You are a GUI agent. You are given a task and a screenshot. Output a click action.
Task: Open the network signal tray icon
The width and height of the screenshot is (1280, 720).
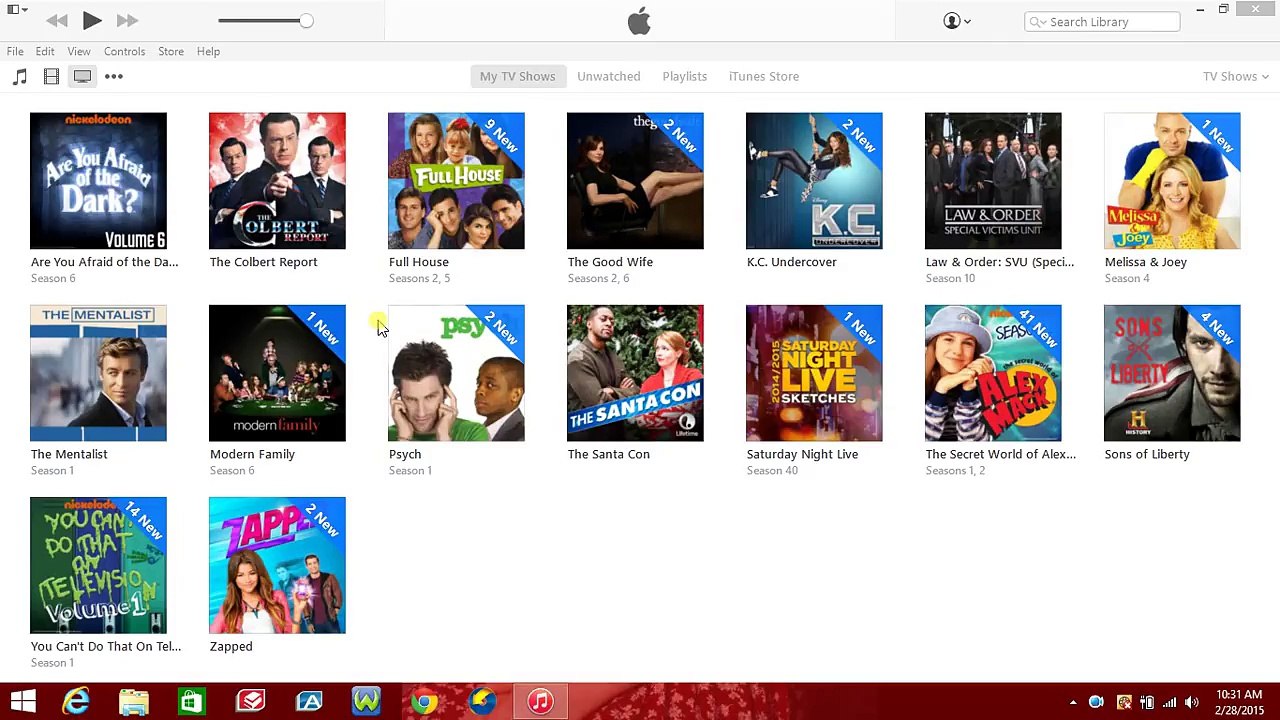pyautogui.click(x=1169, y=702)
